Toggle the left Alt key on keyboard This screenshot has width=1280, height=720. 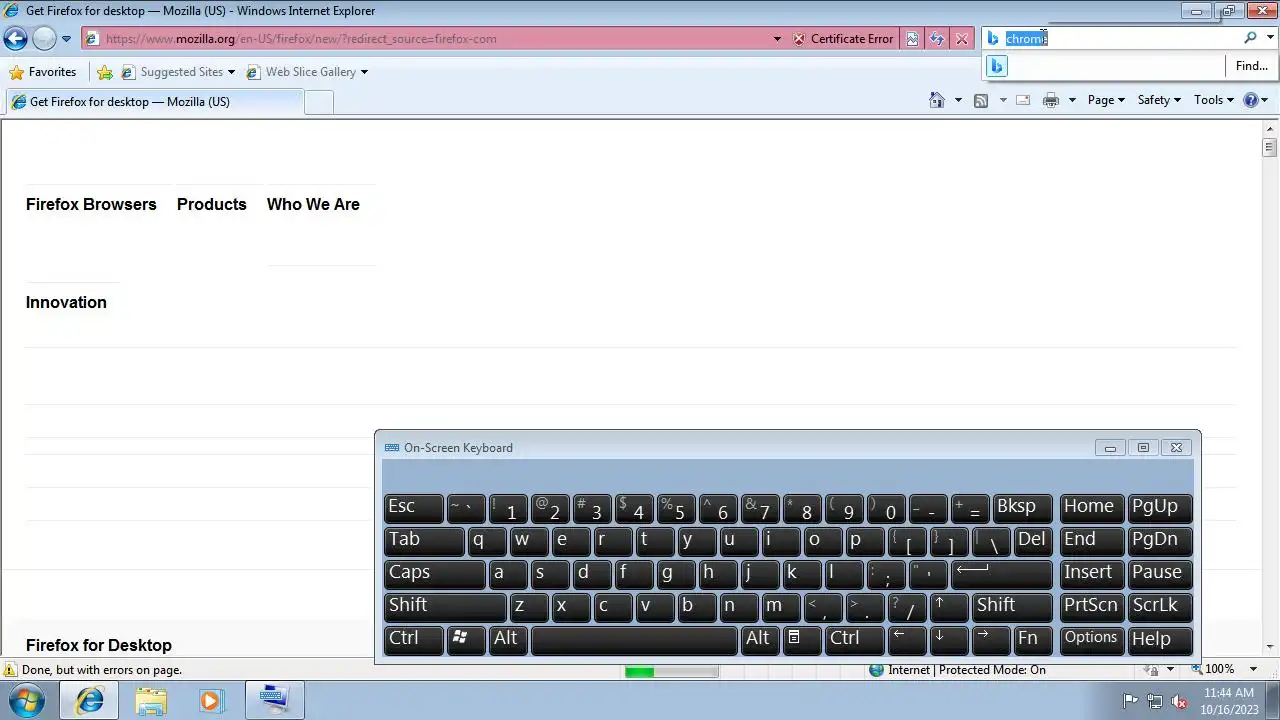506,639
